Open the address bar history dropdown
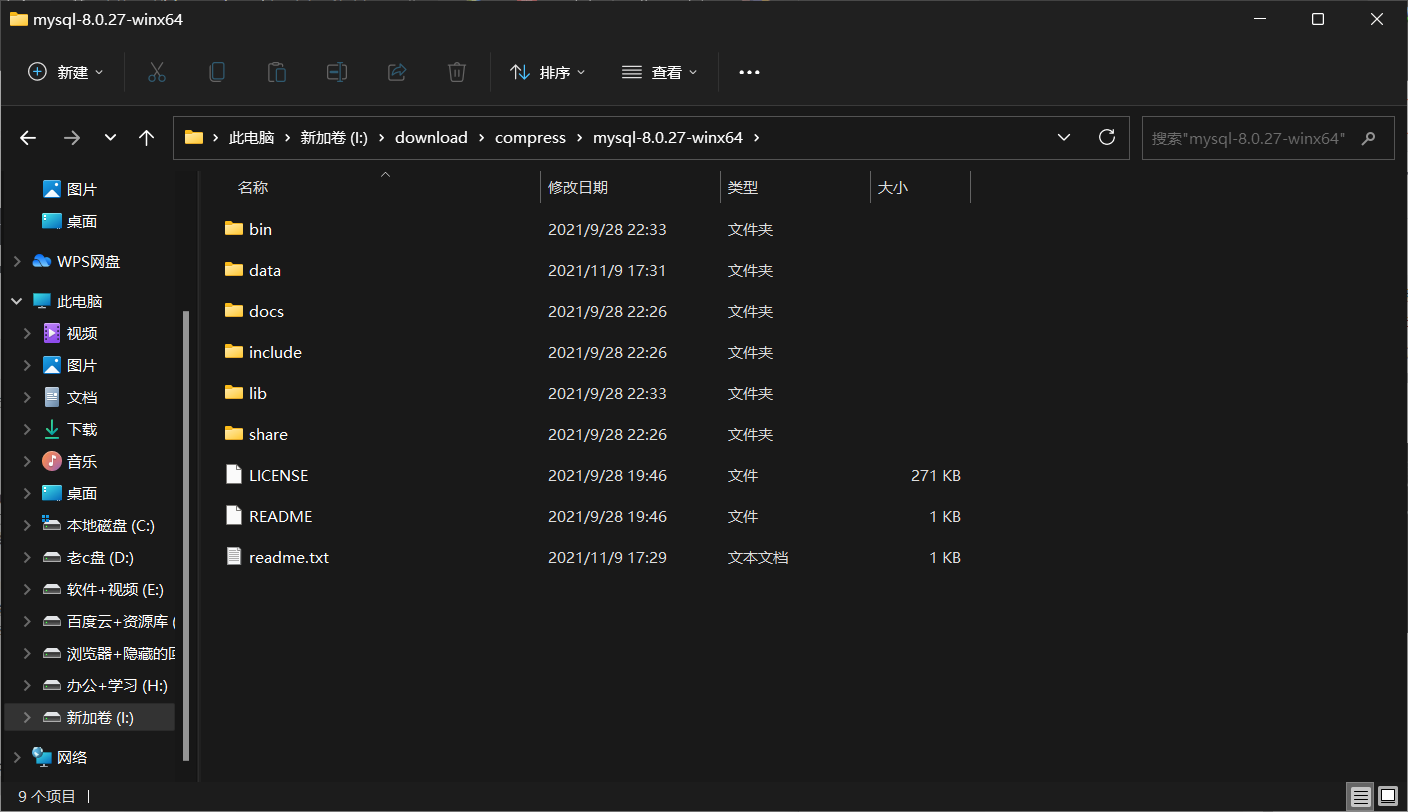Screen dimensions: 1408x812 (1064, 137)
